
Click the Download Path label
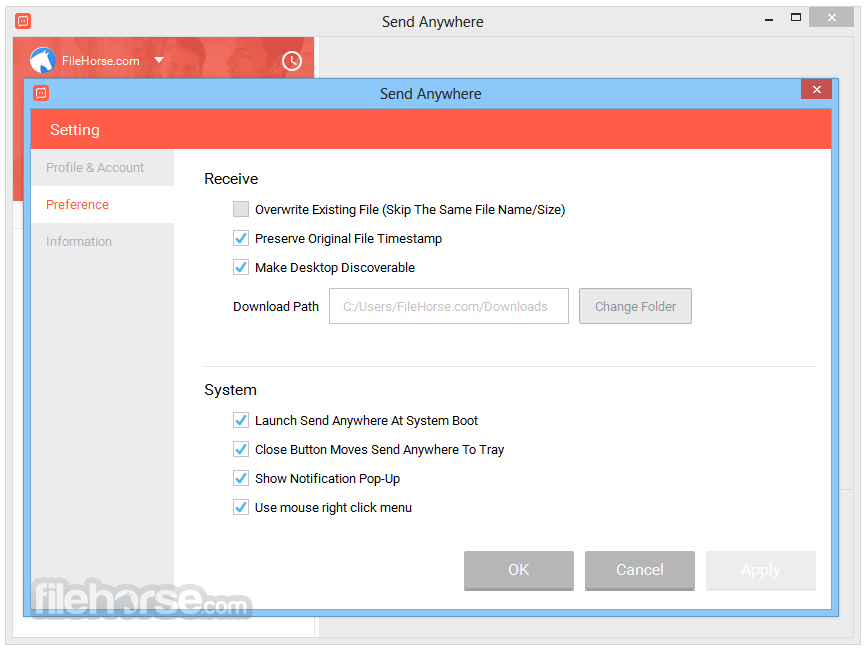[x=276, y=307]
